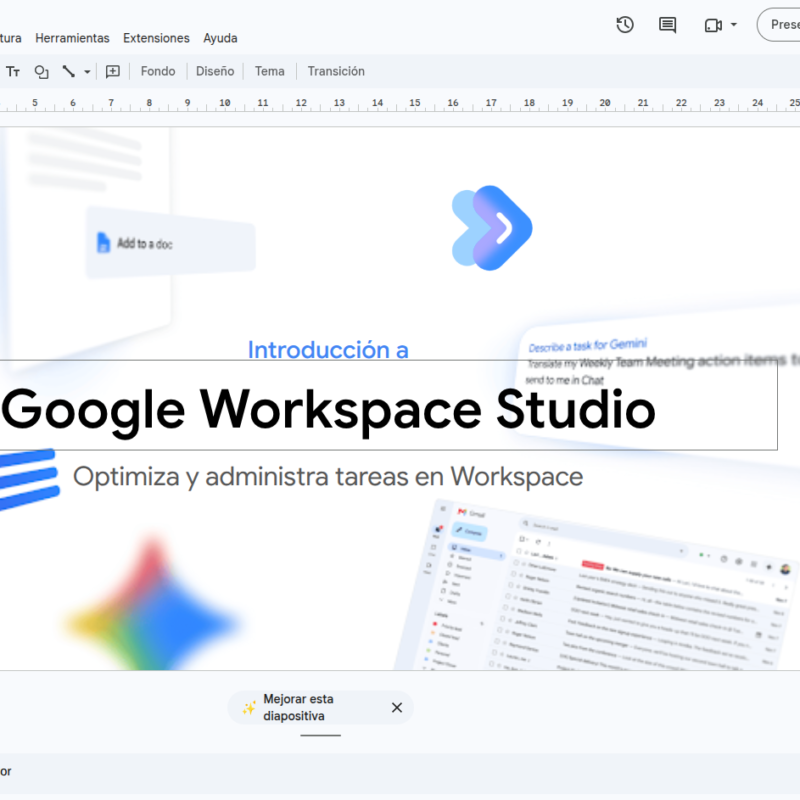Screen dimensions: 800x800
Task: Open the Herramientas menu
Action: pos(72,38)
